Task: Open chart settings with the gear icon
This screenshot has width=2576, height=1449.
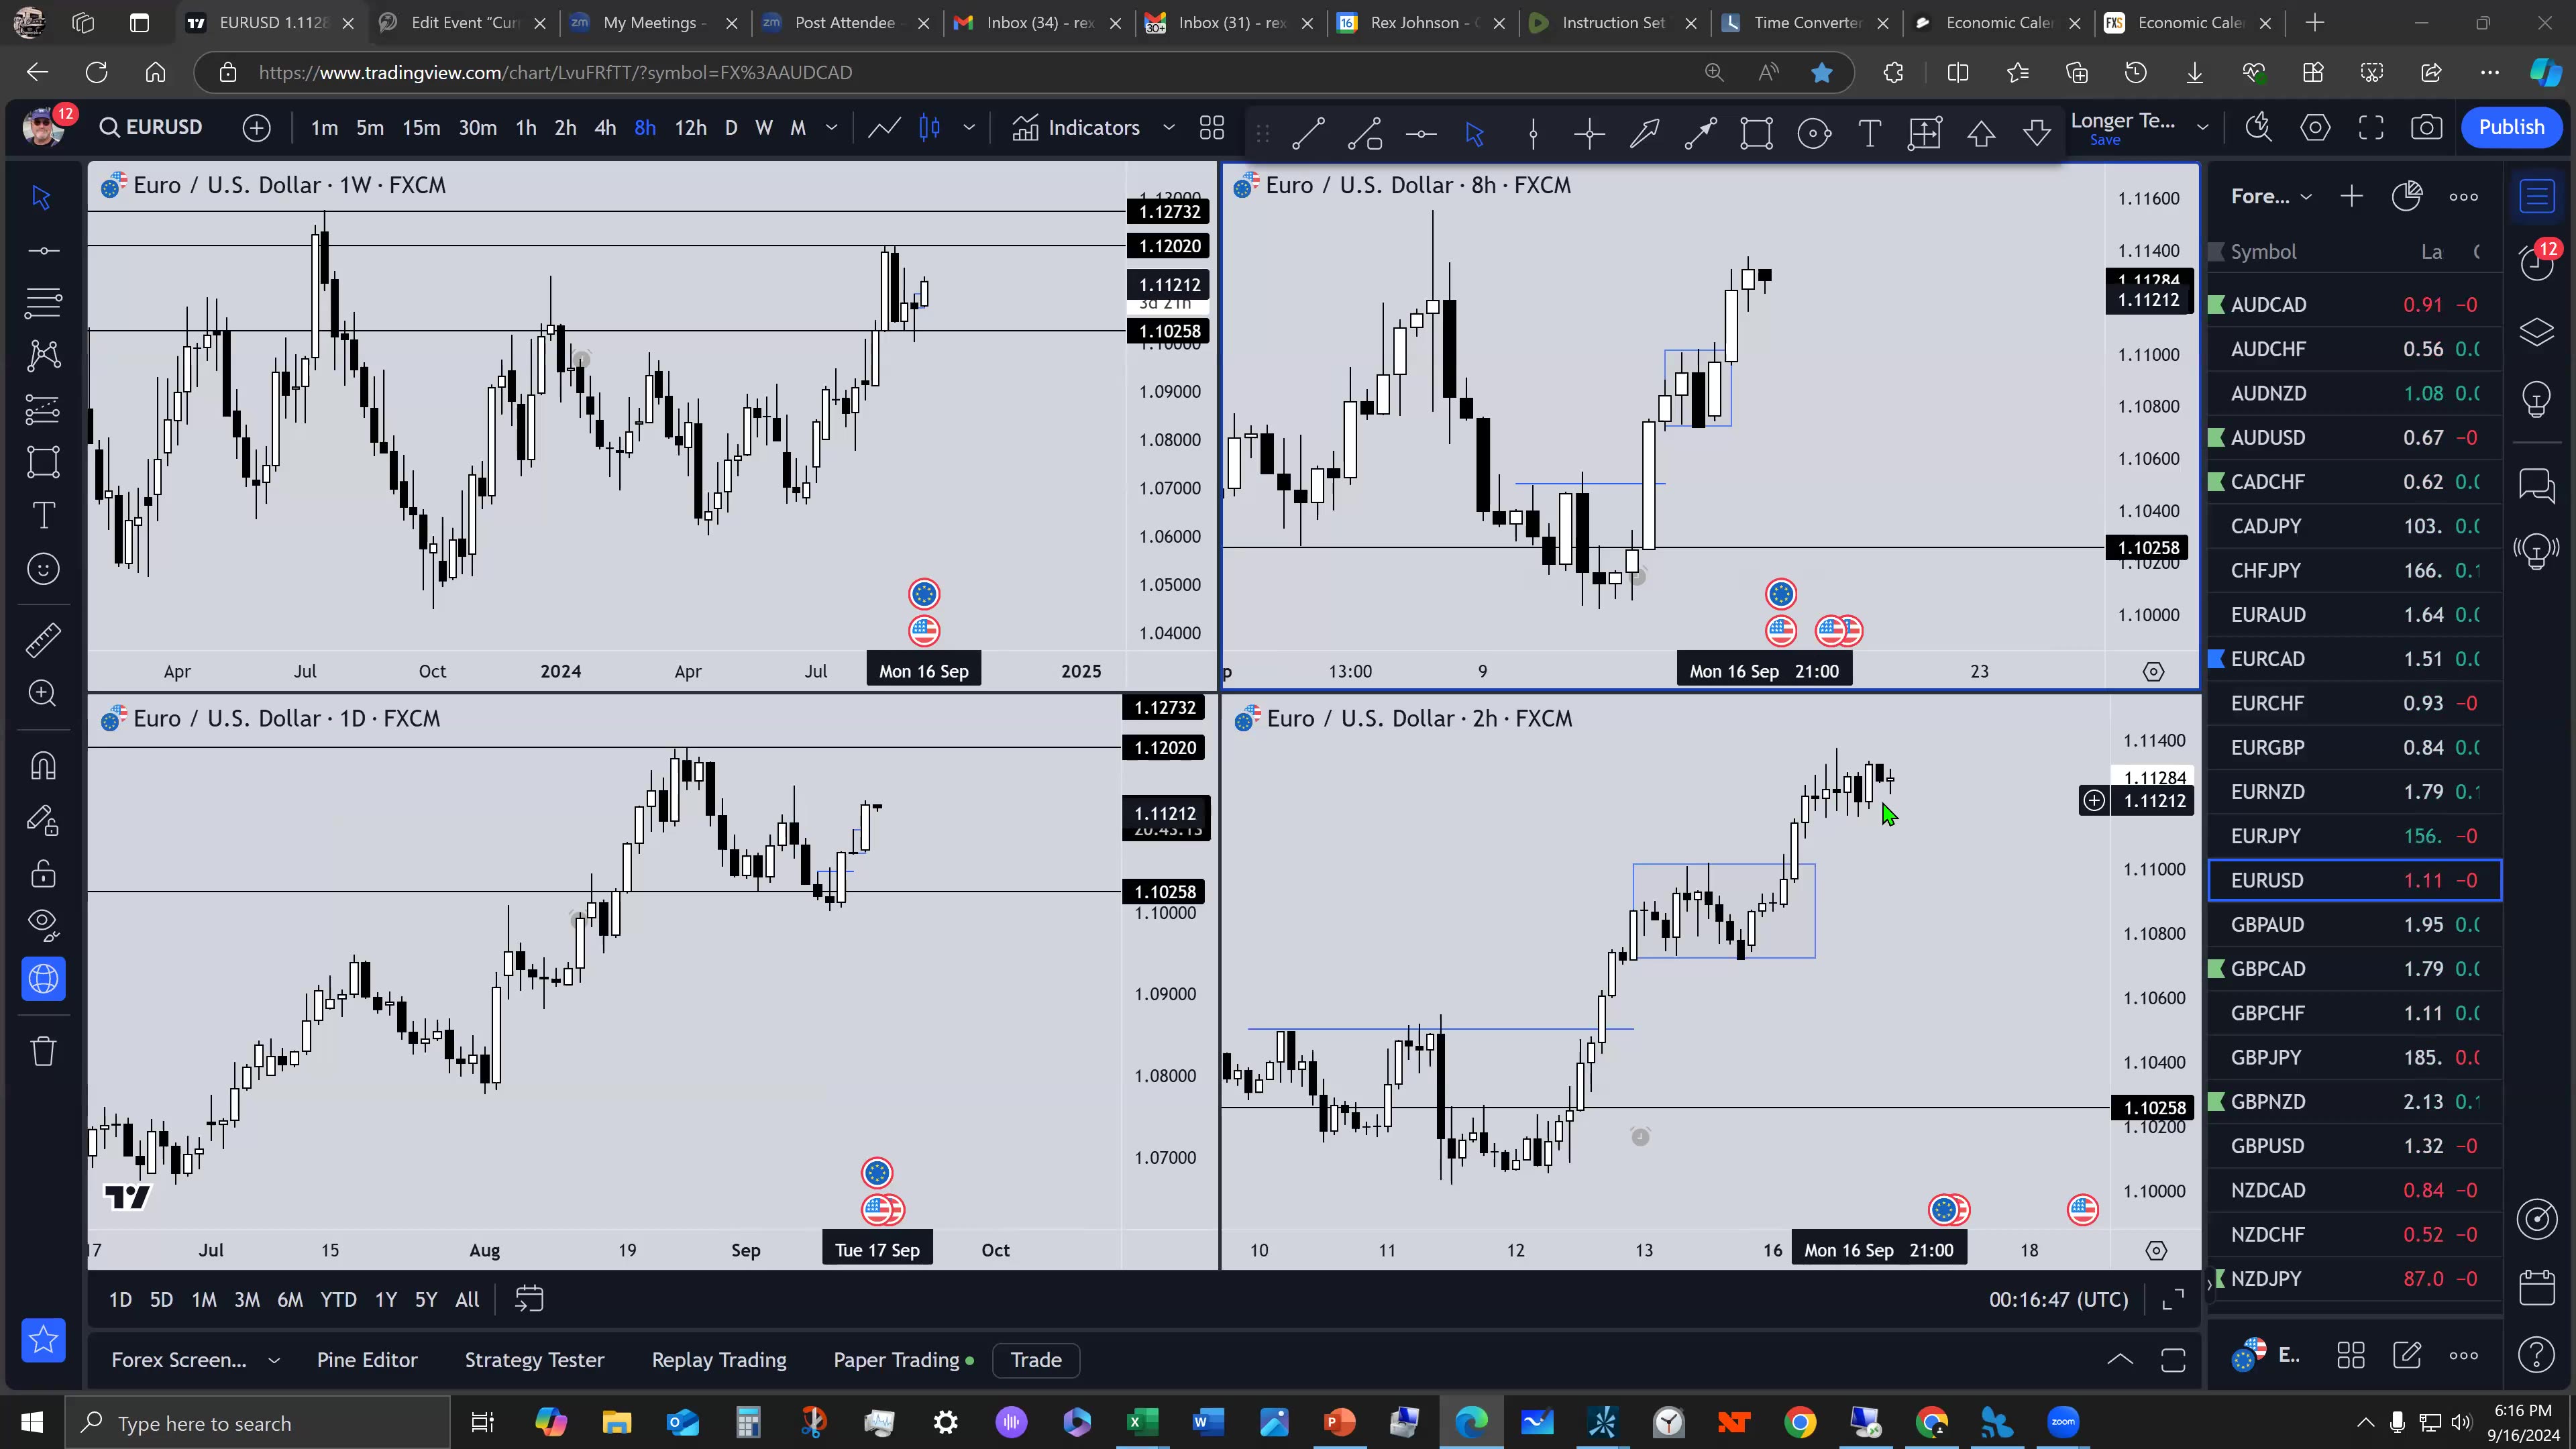Action: 2316,127
